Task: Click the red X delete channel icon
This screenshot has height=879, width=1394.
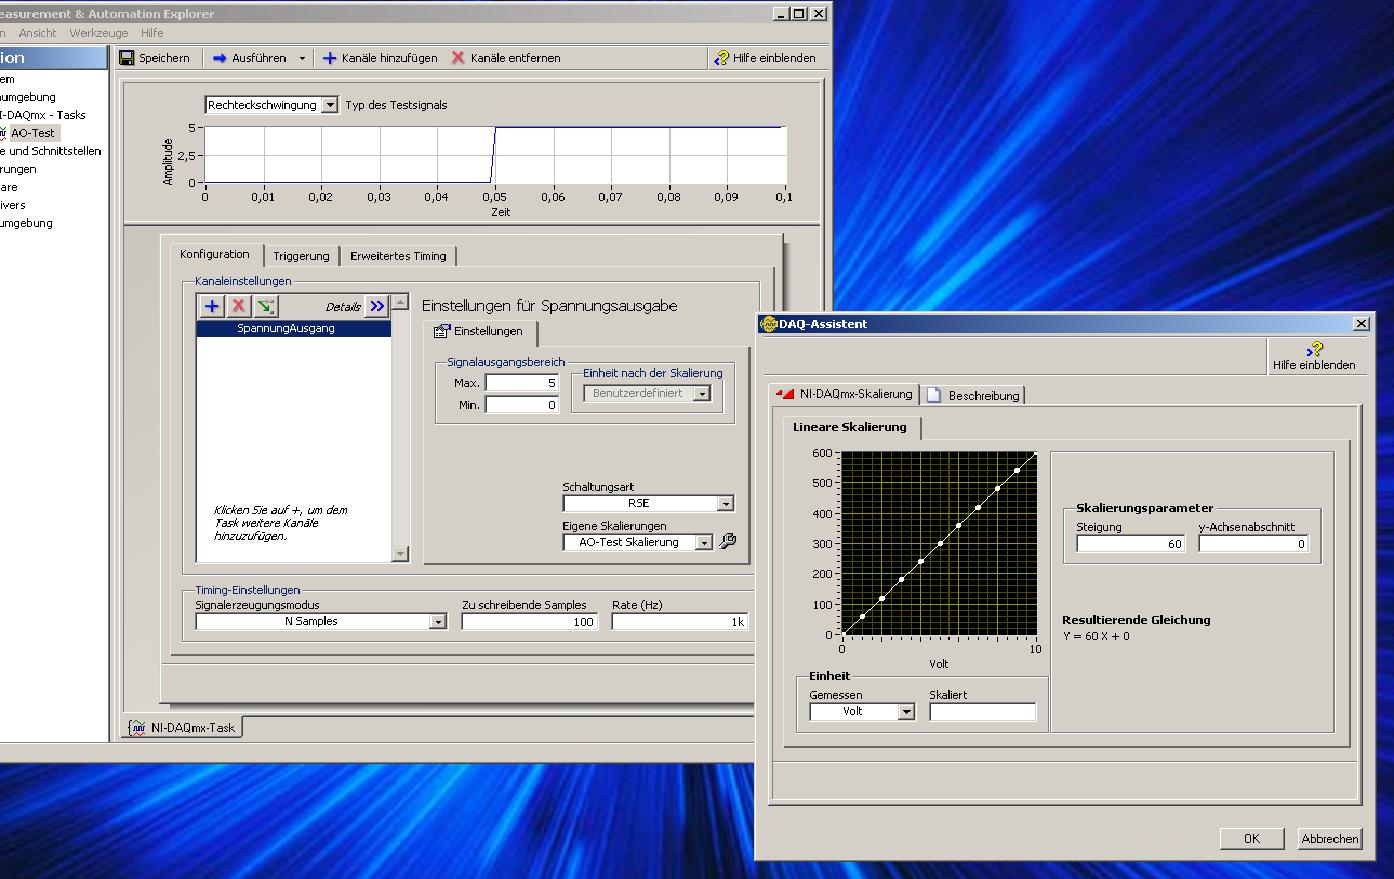Action: pyautogui.click(x=238, y=306)
